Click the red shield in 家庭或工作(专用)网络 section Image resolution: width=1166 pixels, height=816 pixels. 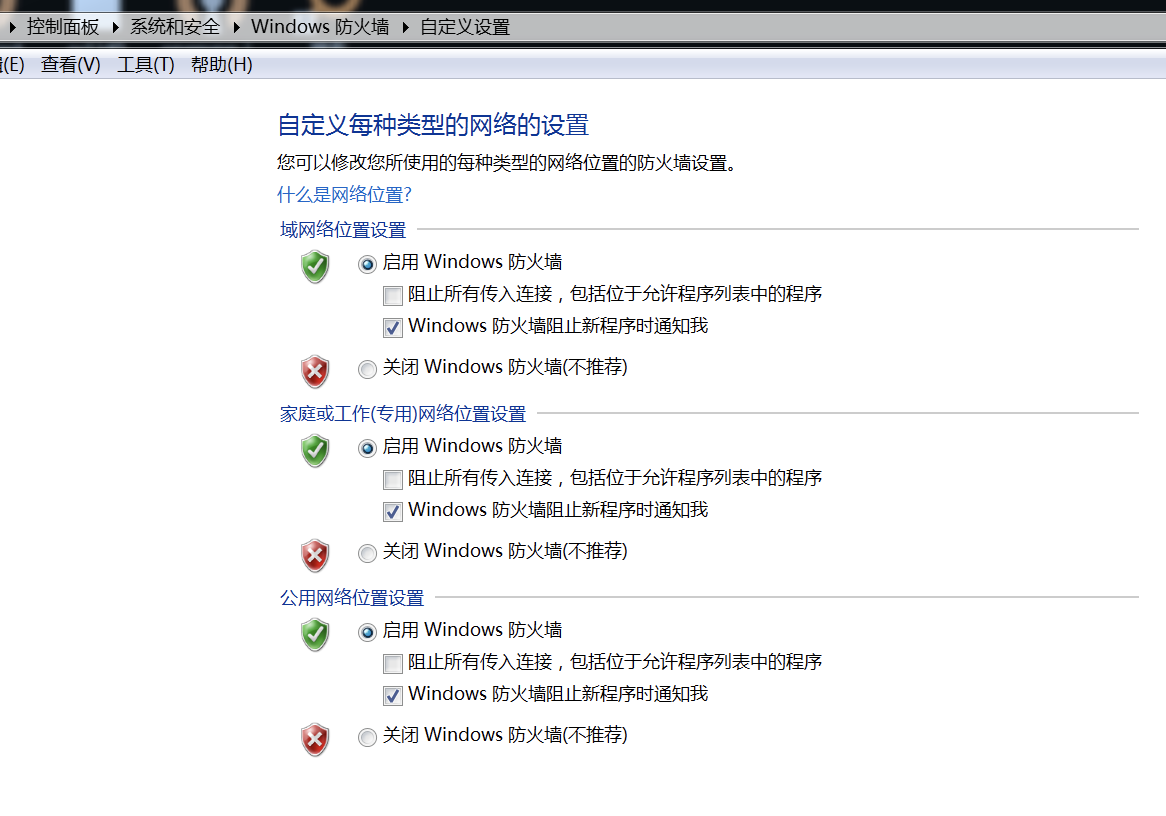point(315,555)
